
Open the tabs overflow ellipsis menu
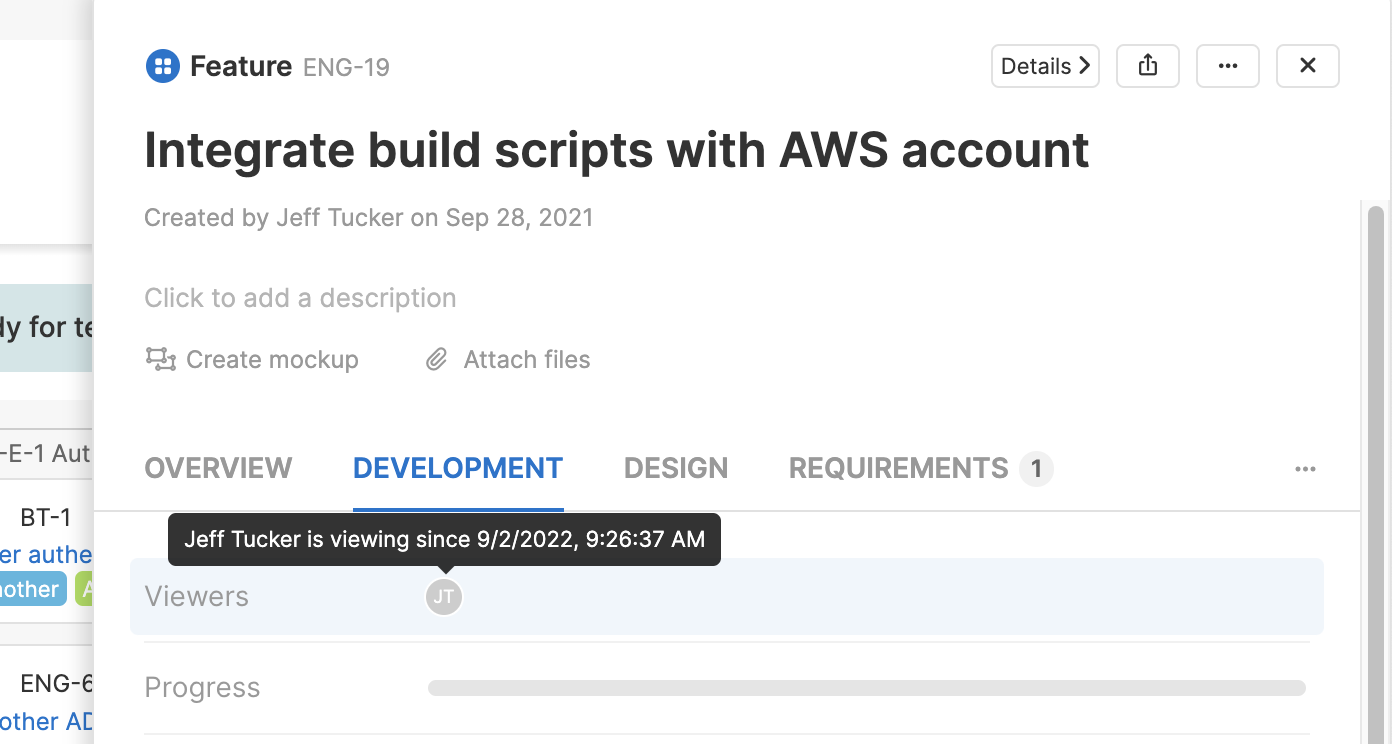tap(1305, 469)
